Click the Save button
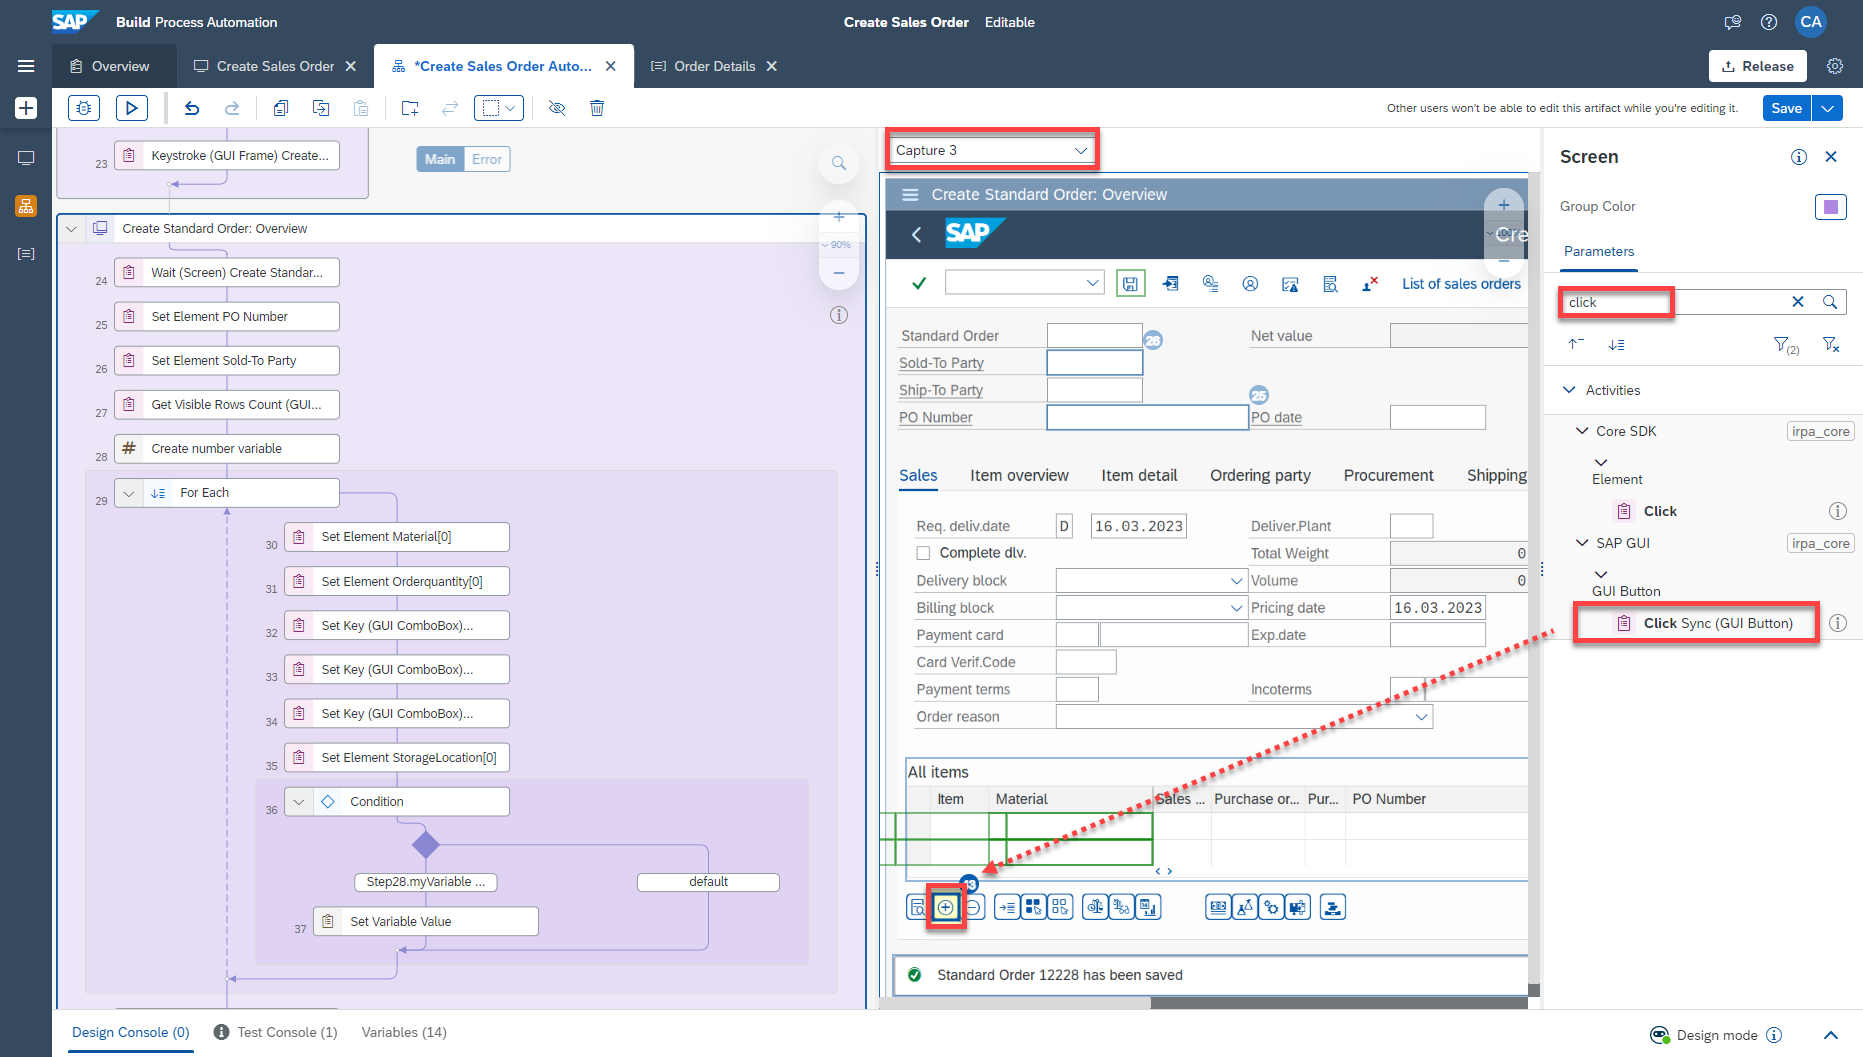Screen dimensions: 1863x1057 pos(1787,108)
